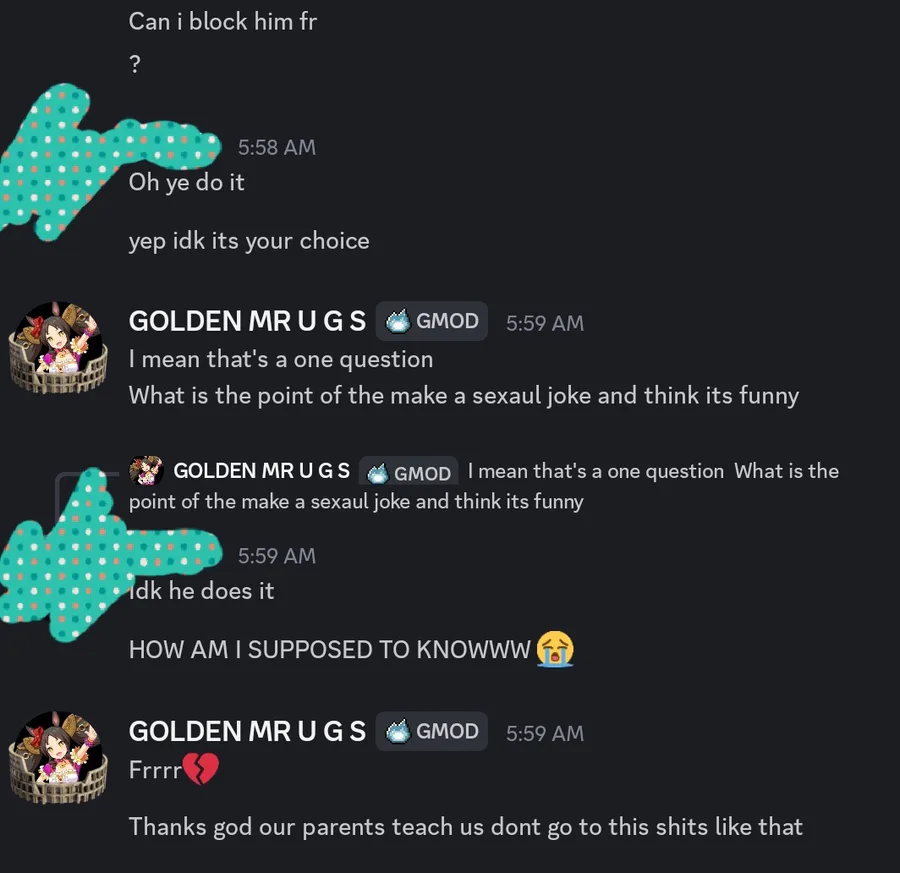Screen dimensions: 900x873
Task: Click the broken heart emoji
Action: pos(200,769)
